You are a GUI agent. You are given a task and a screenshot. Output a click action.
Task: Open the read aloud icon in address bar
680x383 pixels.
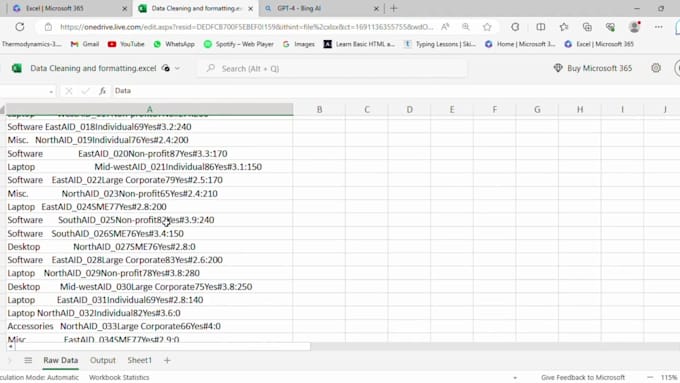445,27
